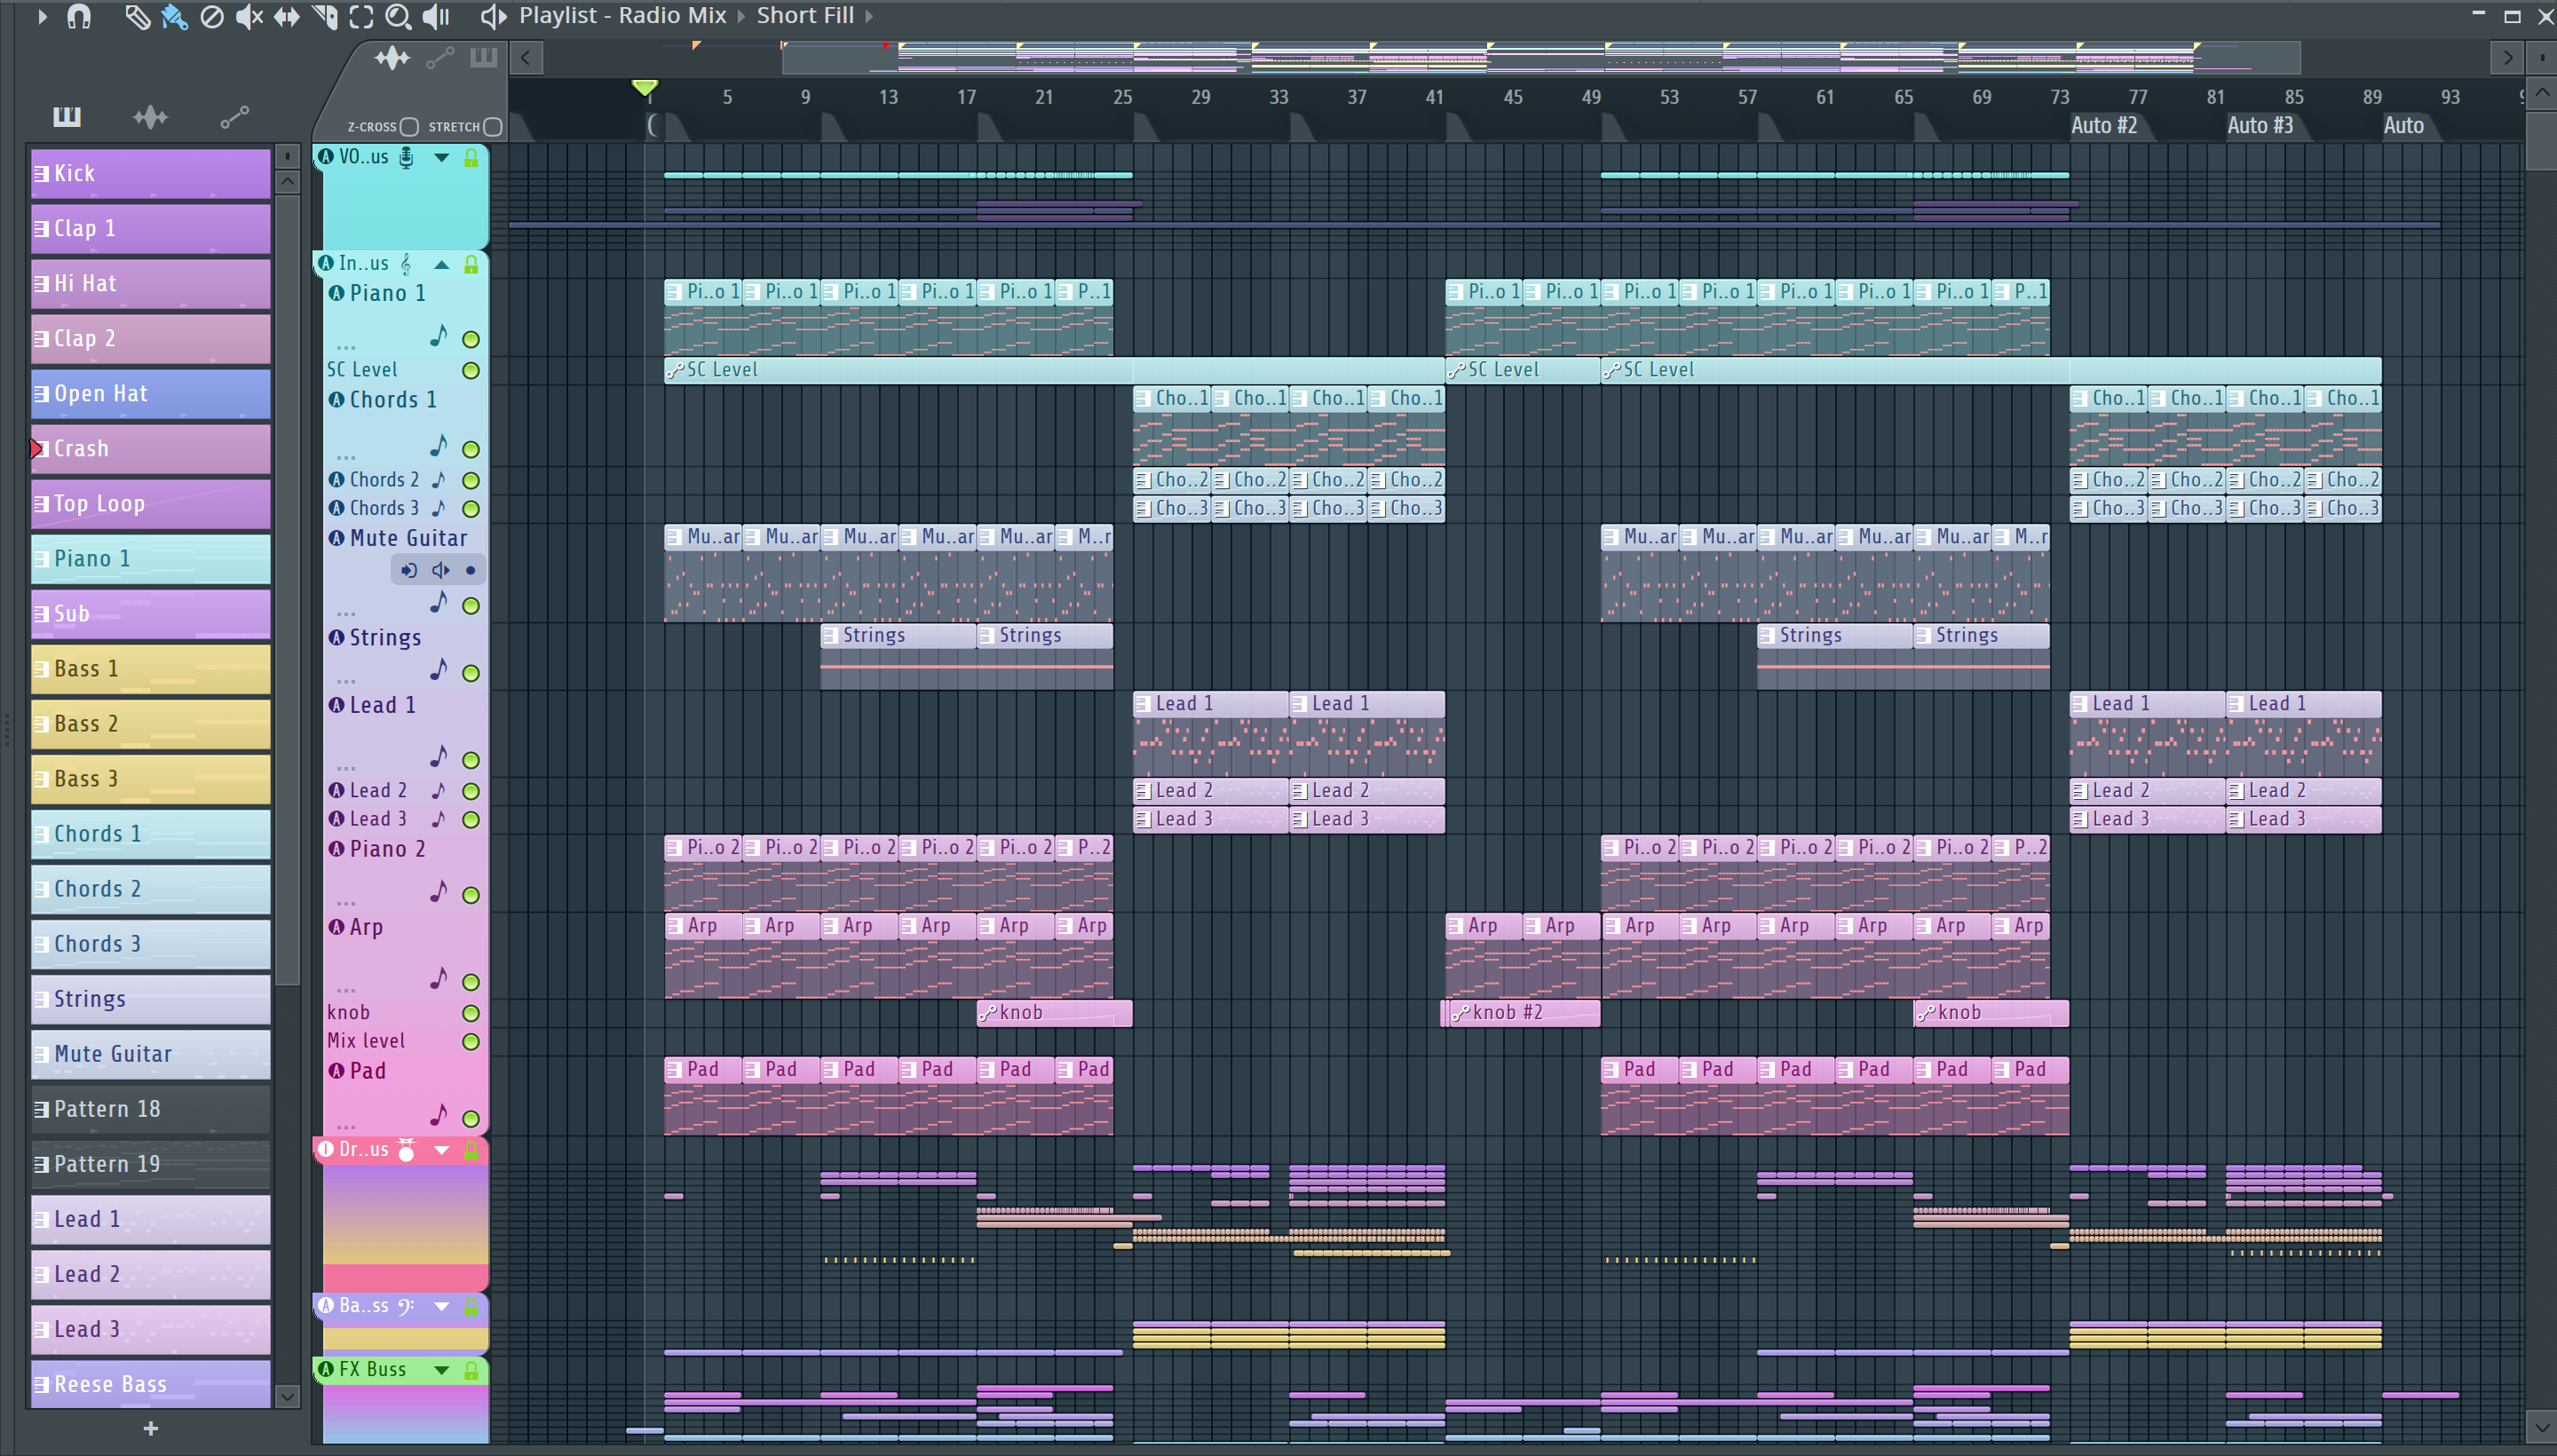This screenshot has width=2557, height=1456.
Task: Open the playlist options menu arrow
Action: (42, 16)
